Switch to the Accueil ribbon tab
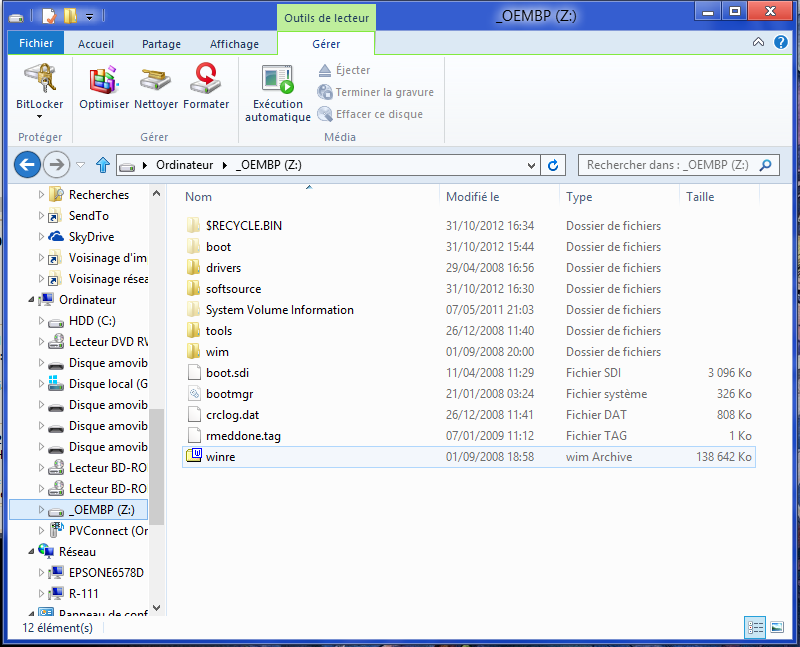This screenshot has width=800, height=647. 95,44
